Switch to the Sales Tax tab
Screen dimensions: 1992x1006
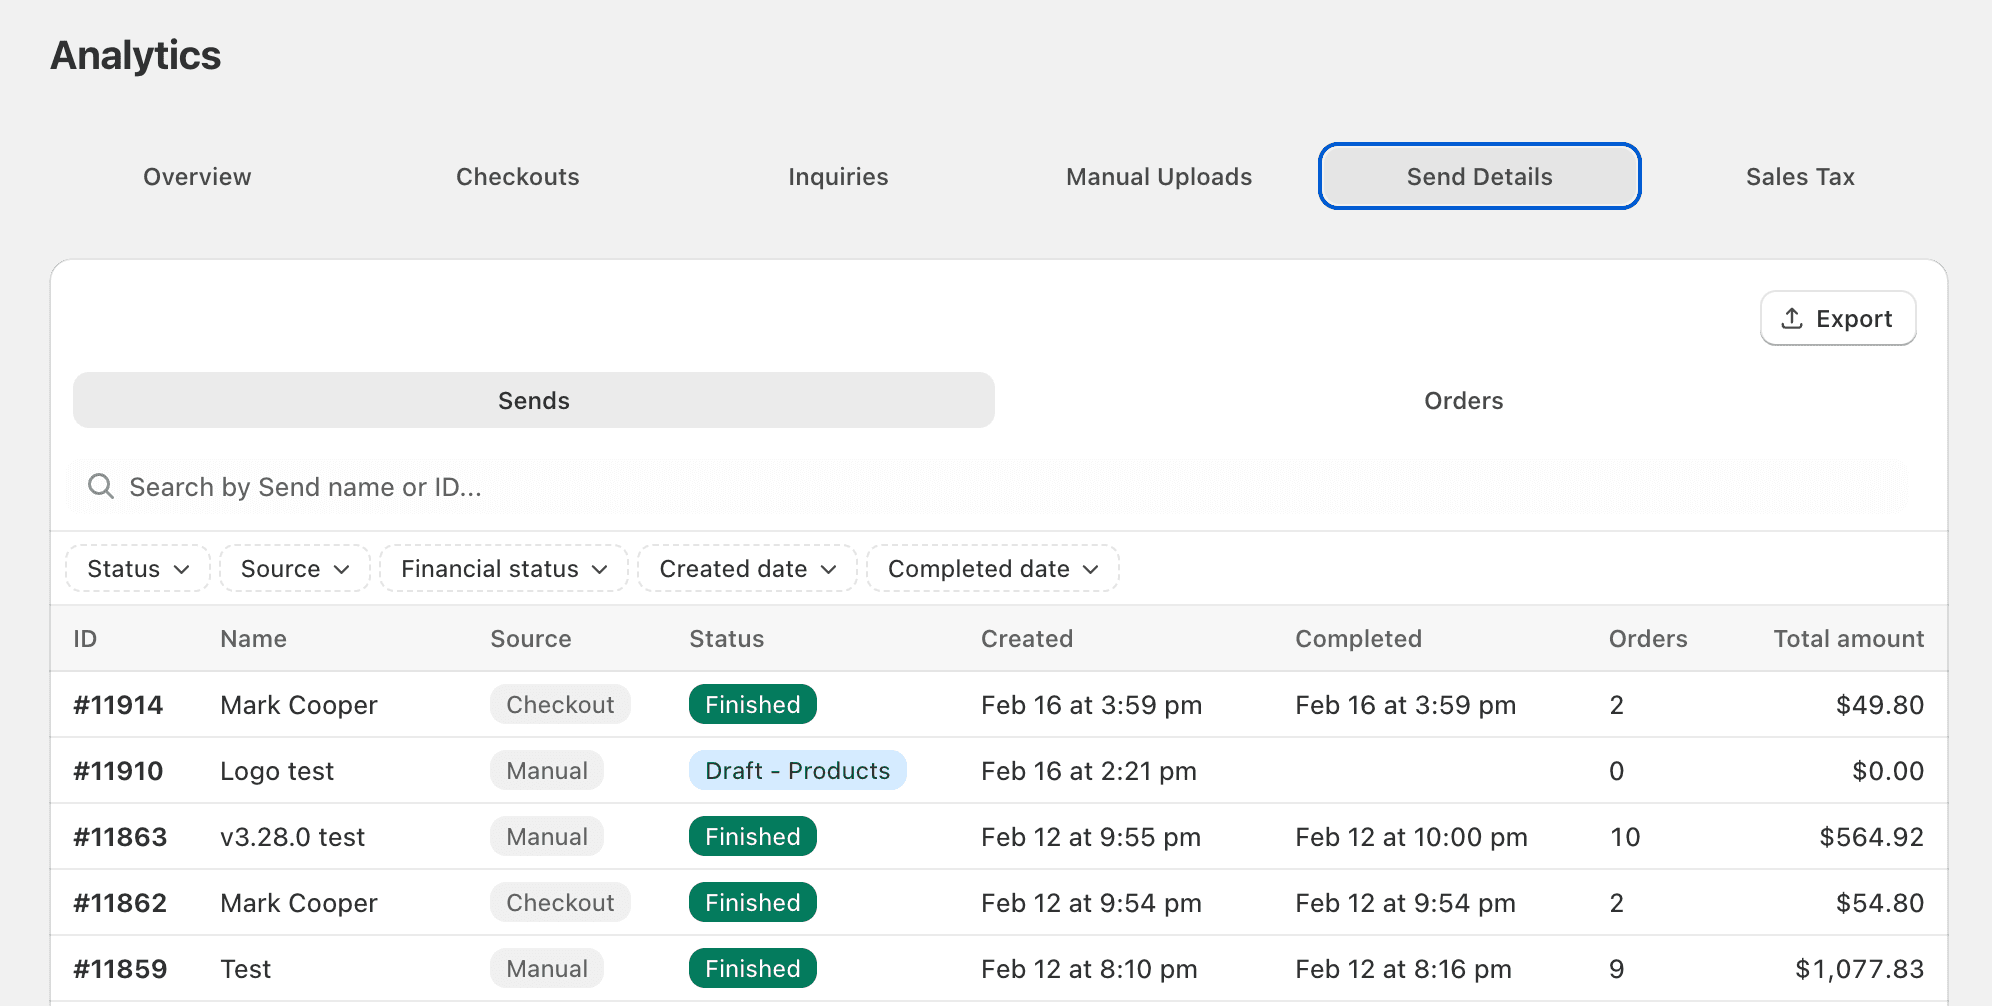click(1800, 176)
